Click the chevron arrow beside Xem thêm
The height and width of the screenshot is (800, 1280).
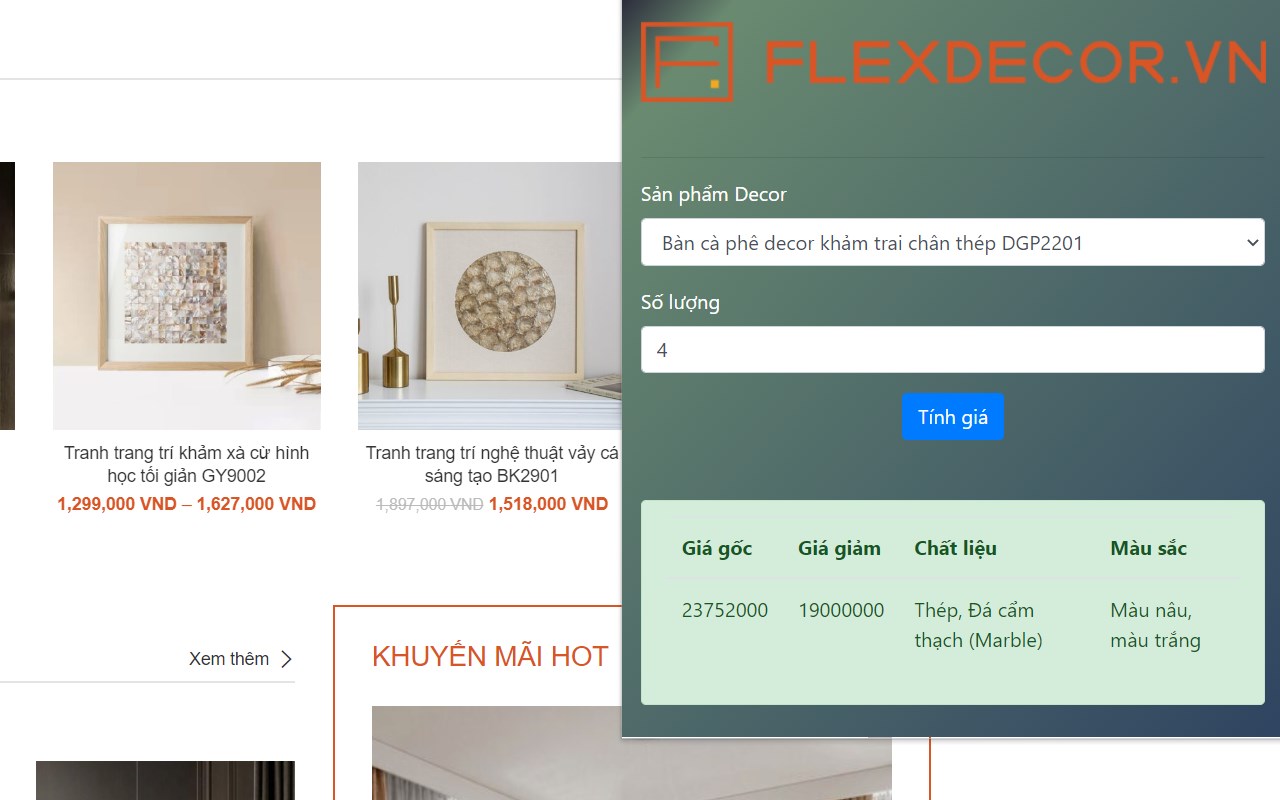[x=286, y=659]
